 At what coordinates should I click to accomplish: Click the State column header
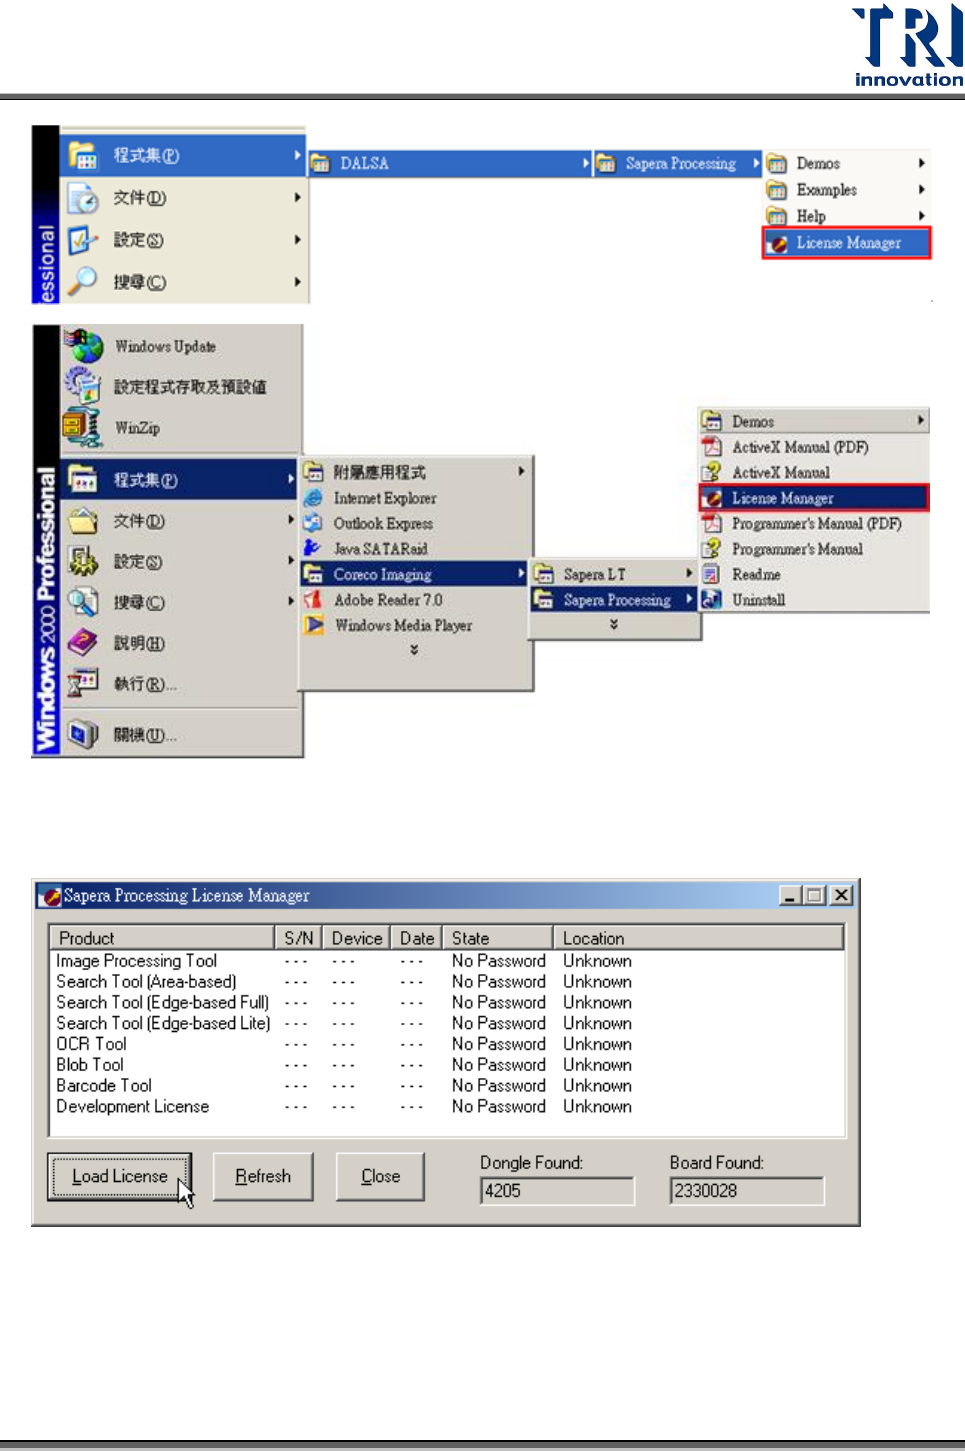[x=497, y=938]
